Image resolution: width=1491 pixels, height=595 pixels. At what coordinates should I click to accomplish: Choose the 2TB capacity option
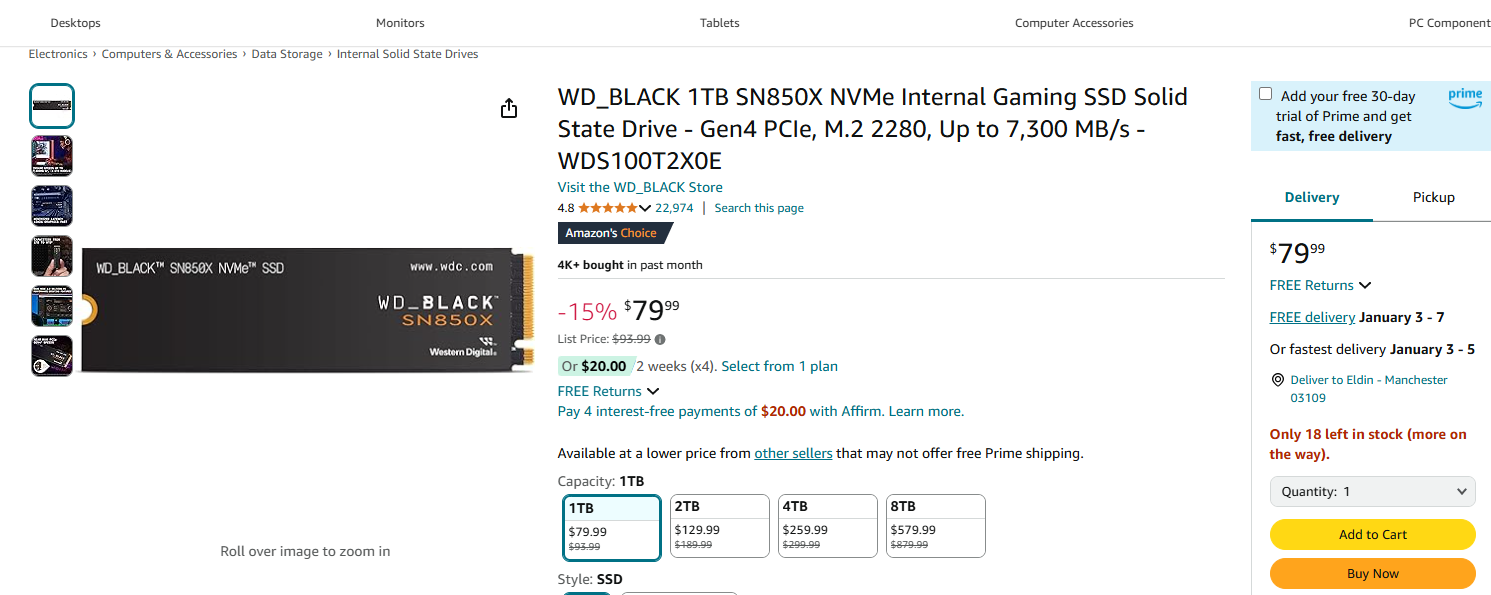(x=719, y=526)
